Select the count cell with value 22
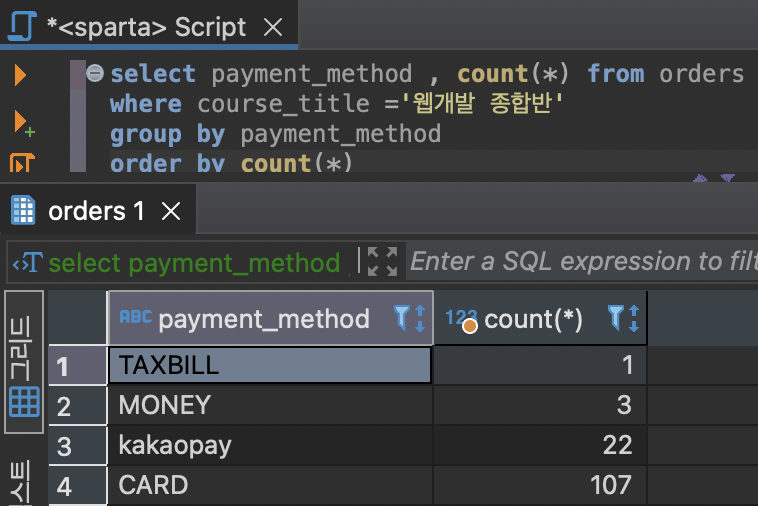This screenshot has width=758, height=506. [x=540, y=445]
